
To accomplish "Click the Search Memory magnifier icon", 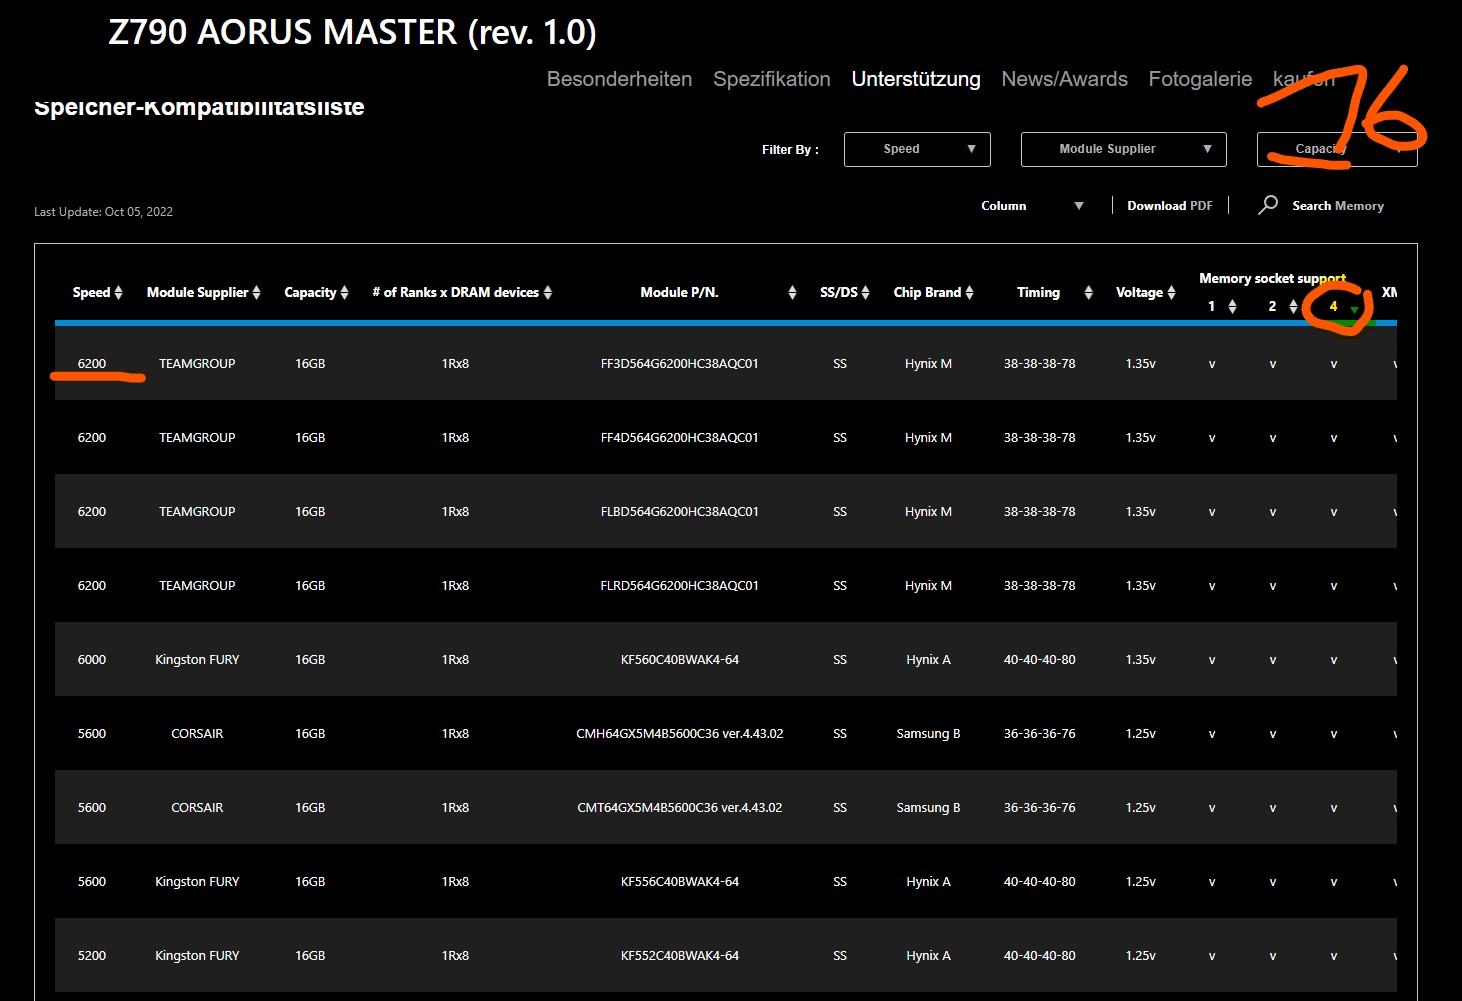I will click(1268, 205).
